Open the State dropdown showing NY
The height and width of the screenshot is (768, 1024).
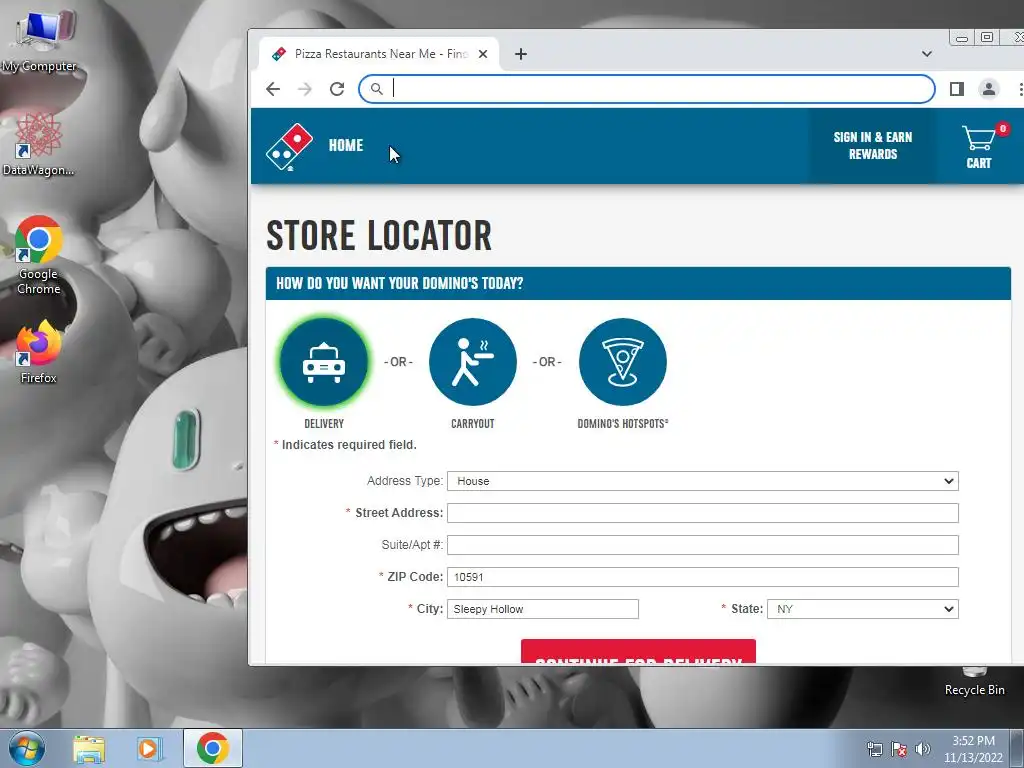click(x=863, y=609)
